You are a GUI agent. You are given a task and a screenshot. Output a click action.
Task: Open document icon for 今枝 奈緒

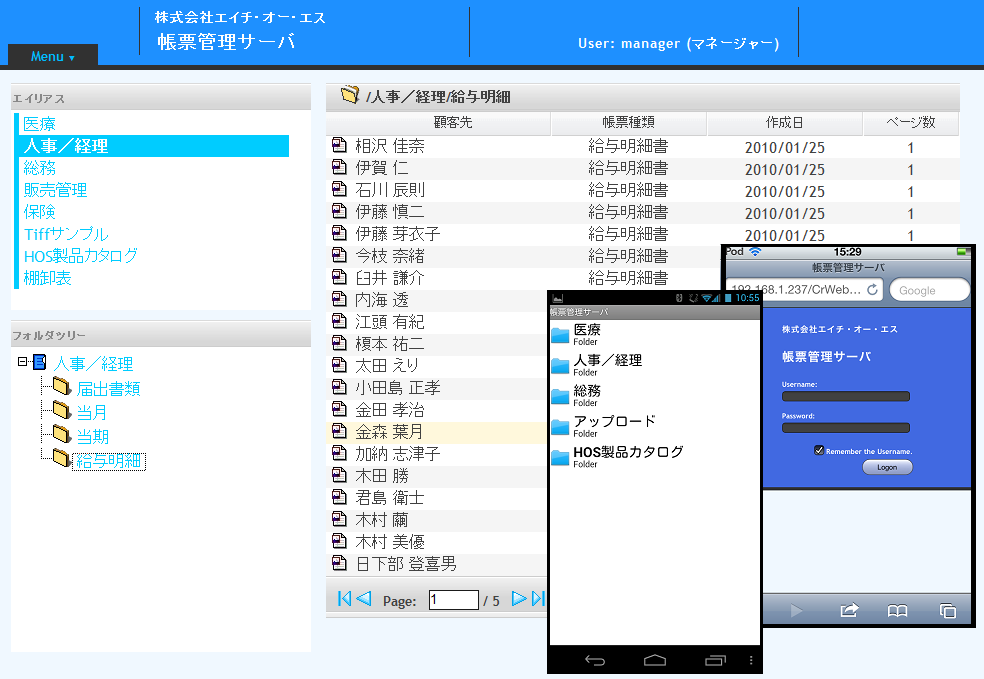coord(339,255)
